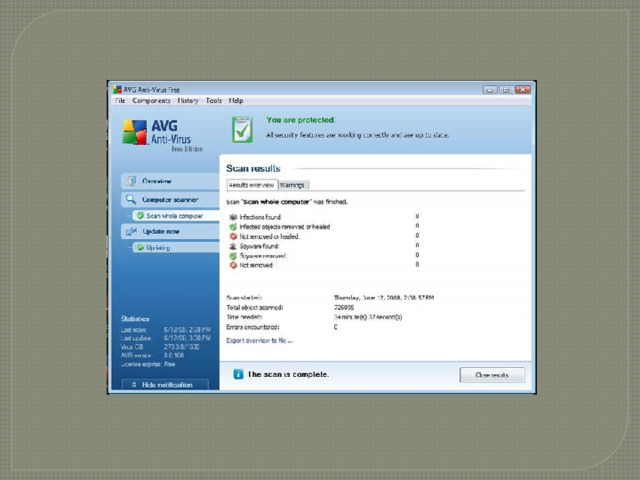
Task: Click the 'Scan results' heading
Action: click(253, 169)
